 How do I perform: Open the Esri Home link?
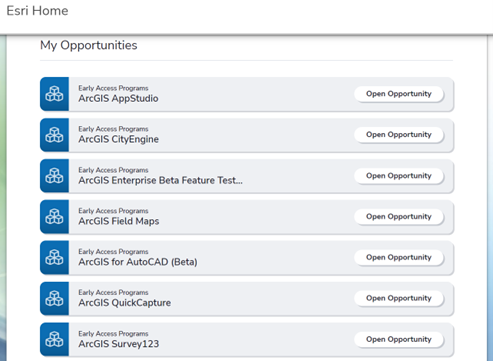click(x=37, y=11)
